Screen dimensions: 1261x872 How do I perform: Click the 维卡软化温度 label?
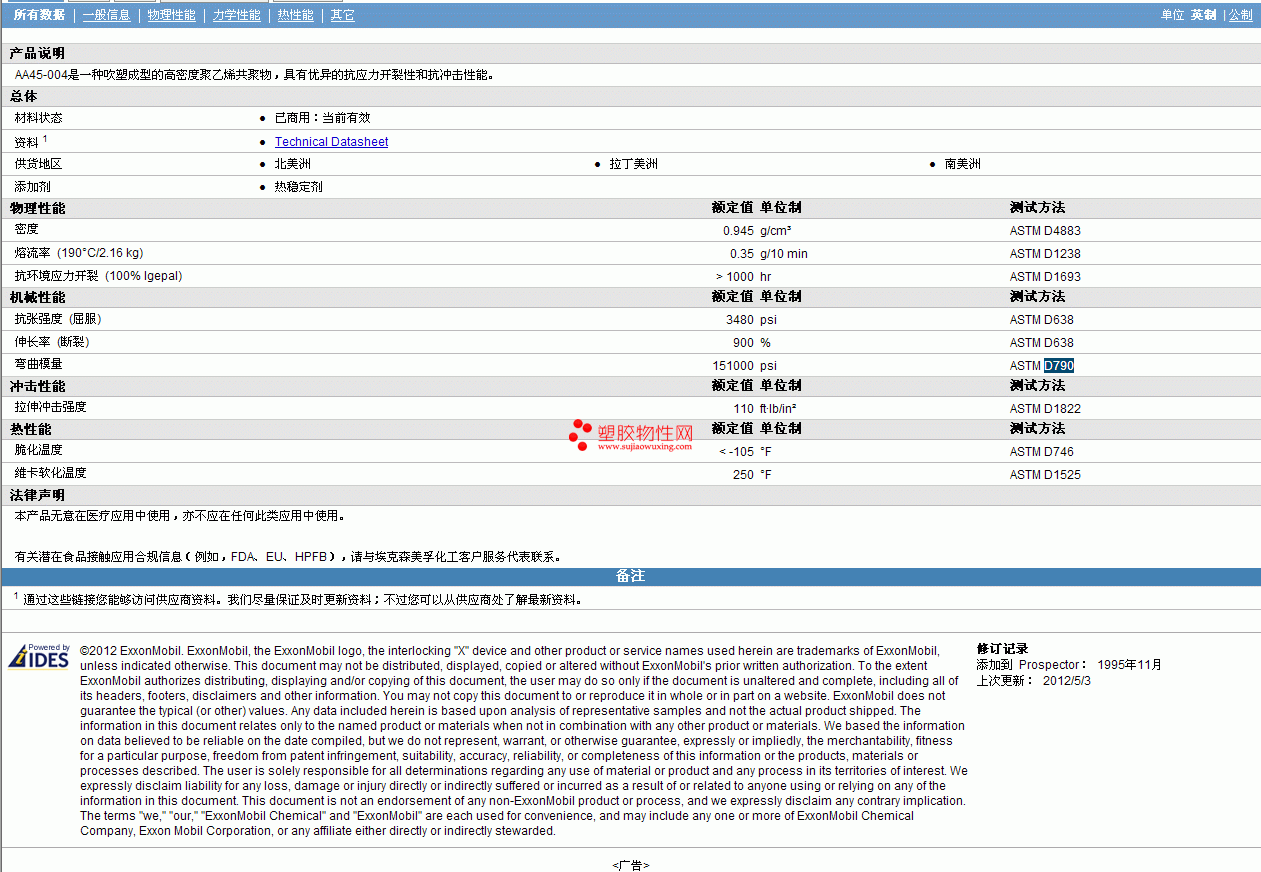point(50,473)
